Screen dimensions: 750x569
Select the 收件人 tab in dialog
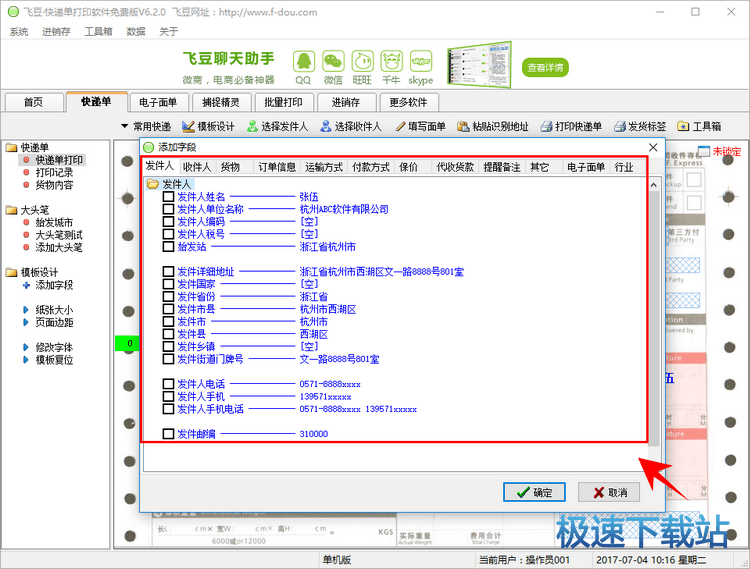point(197,167)
